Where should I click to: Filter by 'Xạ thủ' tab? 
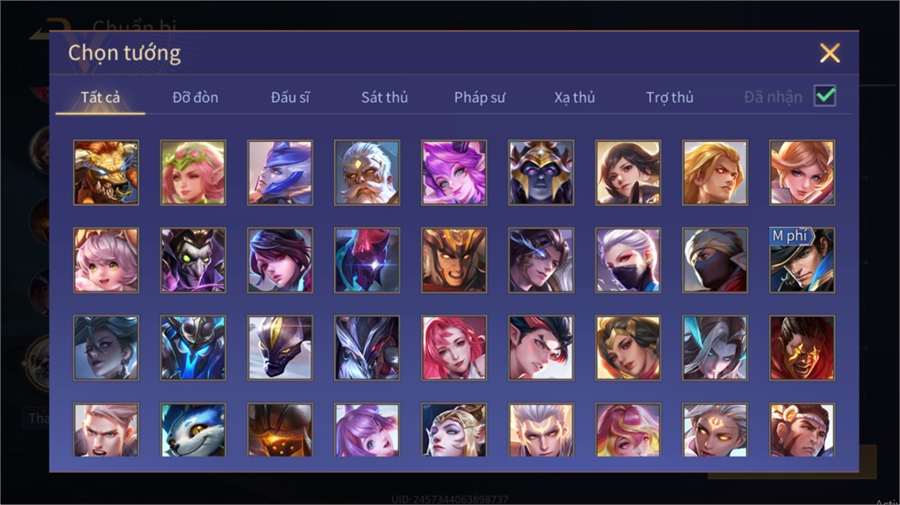pos(575,98)
